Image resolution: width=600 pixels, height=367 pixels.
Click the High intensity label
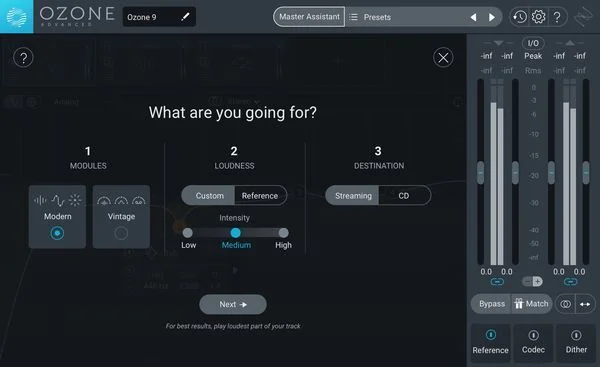pyautogui.click(x=284, y=245)
